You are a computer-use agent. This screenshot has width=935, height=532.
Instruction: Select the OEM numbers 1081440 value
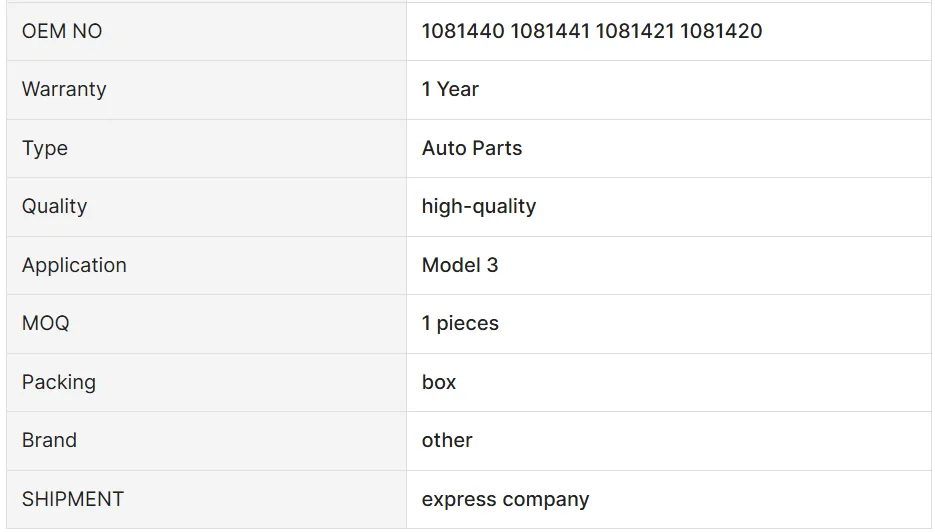(463, 31)
